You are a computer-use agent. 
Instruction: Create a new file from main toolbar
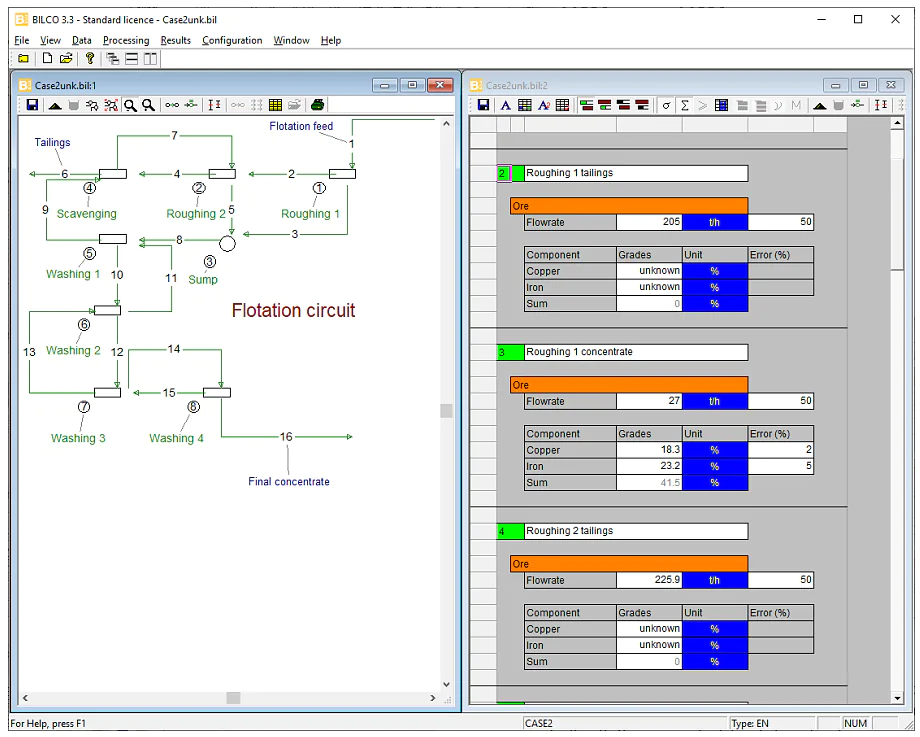[x=48, y=58]
